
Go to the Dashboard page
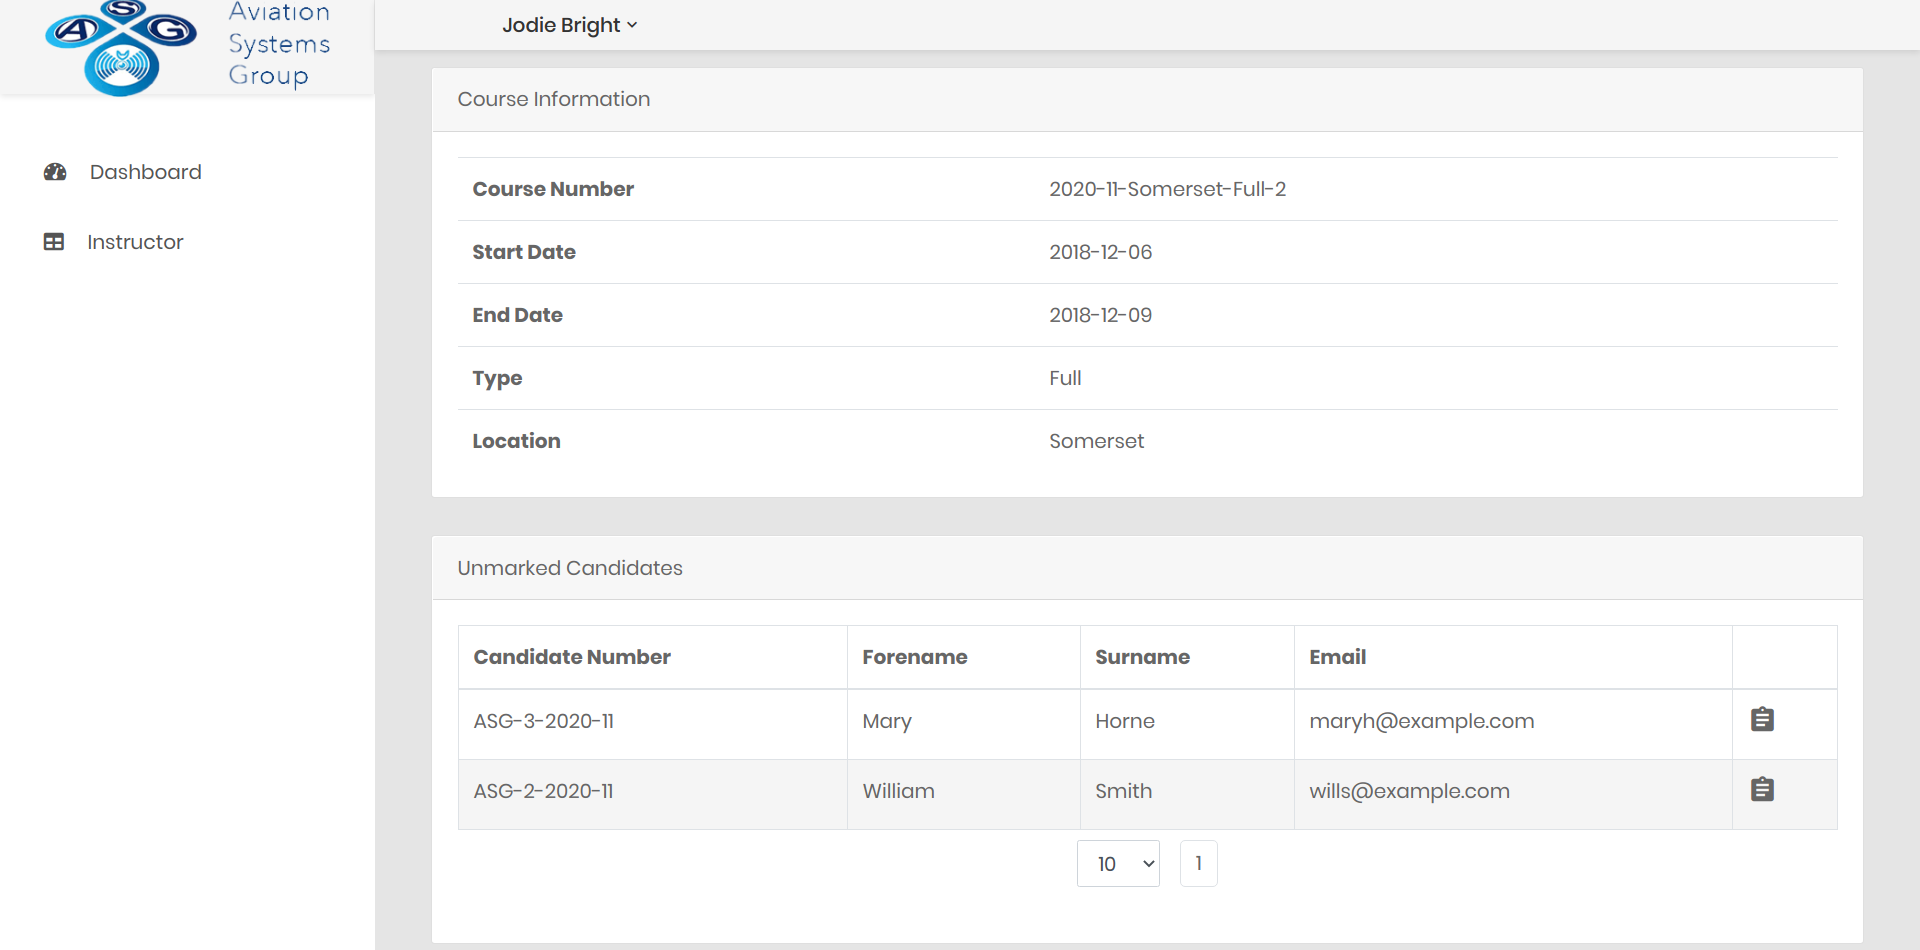tap(145, 172)
